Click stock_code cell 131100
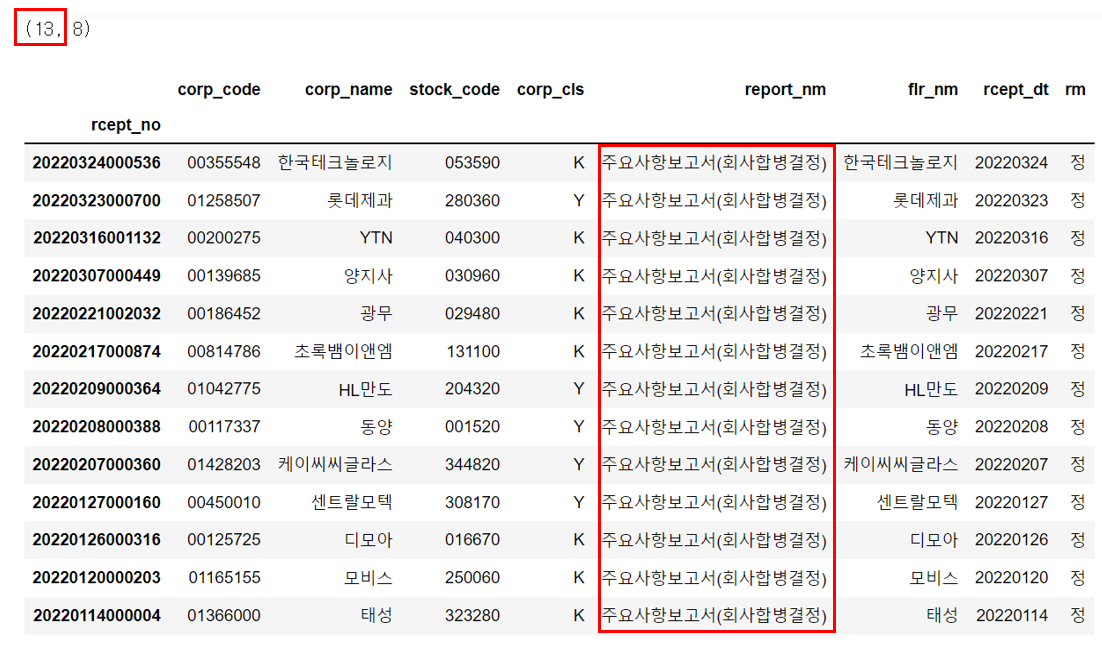The width and height of the screenshot is (1102, 649). coord(472,352)
